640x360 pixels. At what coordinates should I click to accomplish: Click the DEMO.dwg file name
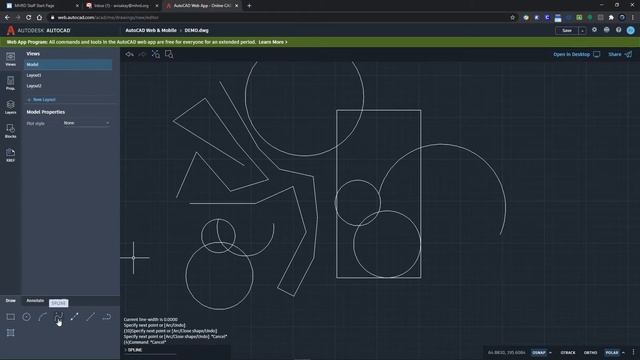pos(196,30)
